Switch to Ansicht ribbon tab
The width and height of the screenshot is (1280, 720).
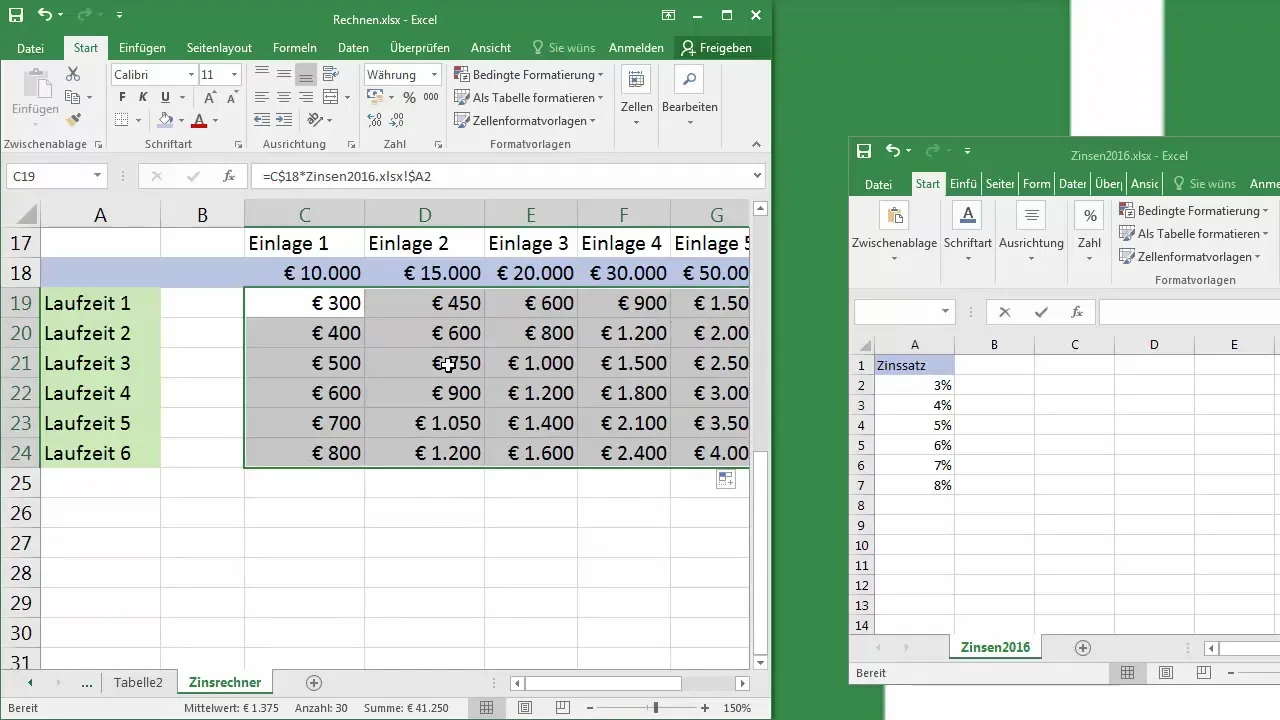(x=491, y=47)
